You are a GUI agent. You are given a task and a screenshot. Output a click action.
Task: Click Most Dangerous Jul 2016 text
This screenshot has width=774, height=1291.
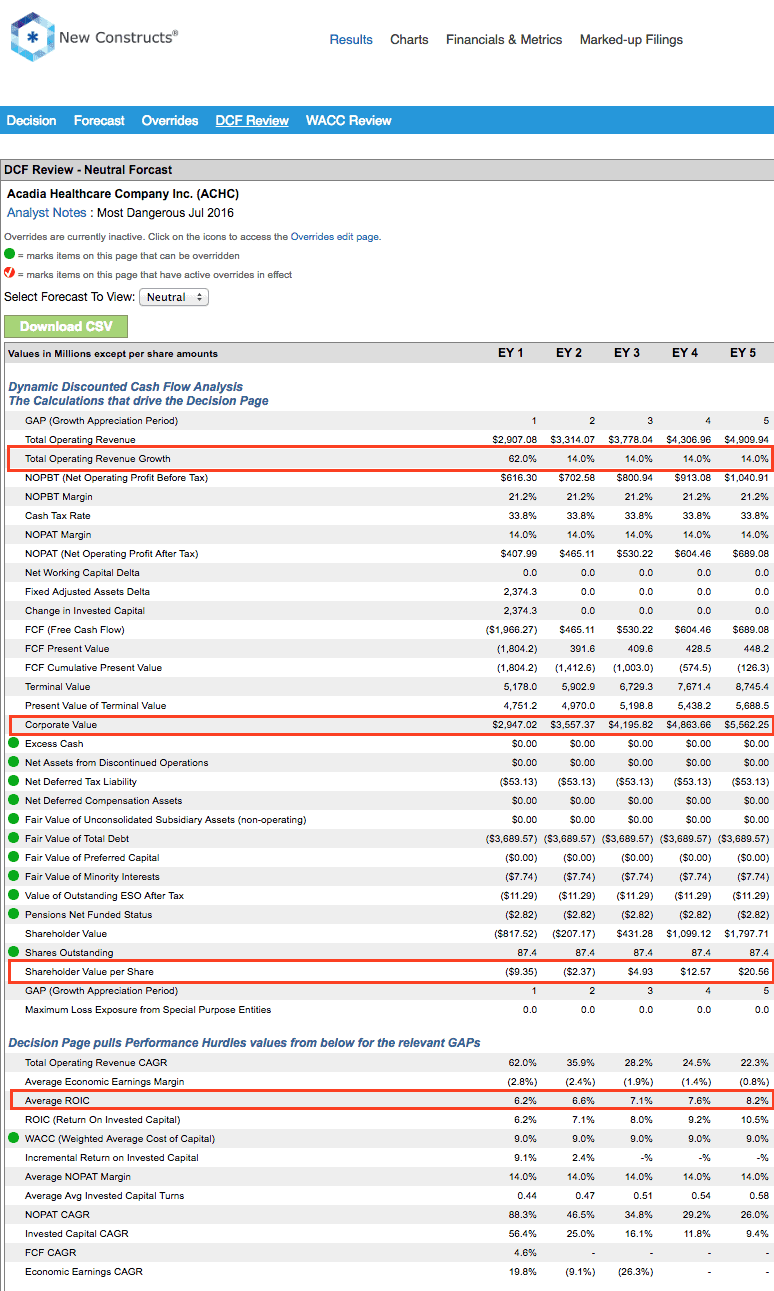tap(164, 213)
